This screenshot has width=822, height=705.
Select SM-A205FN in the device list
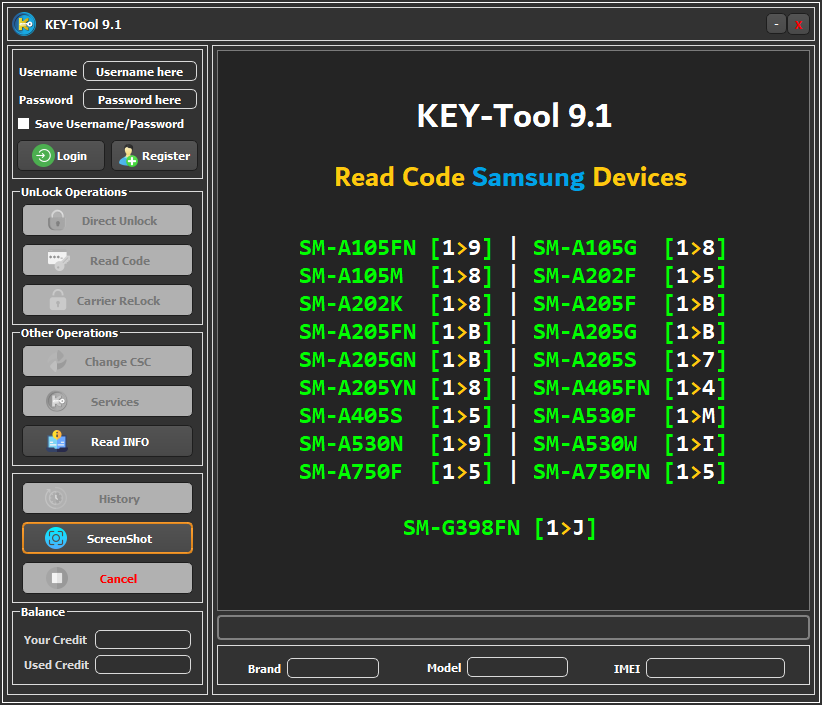pos(358,332)
